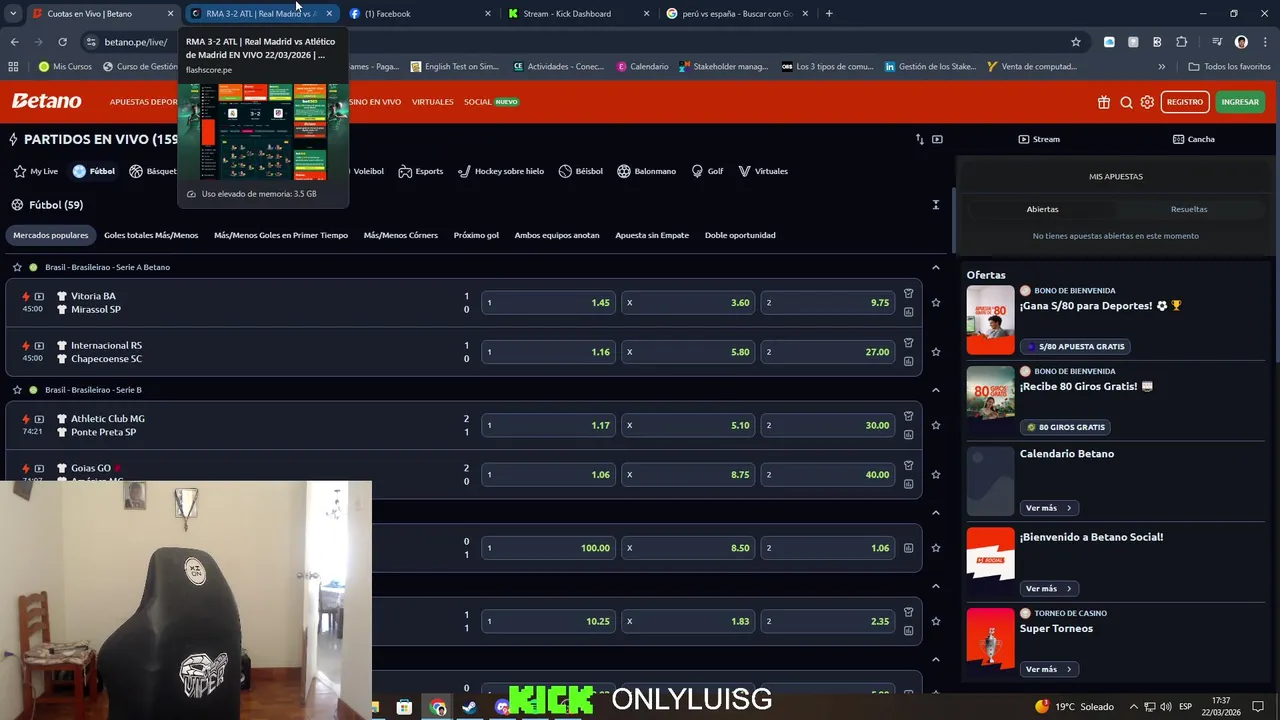Viewport: 1280px width, 720px height.
Task: Reload the page with browser refresh button
Action: point(62,42)
